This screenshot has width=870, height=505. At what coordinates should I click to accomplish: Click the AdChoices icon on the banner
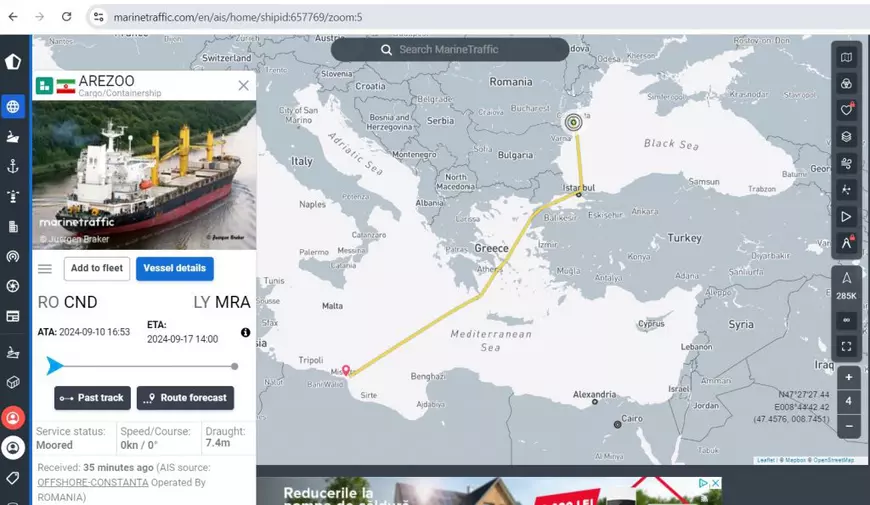pos(703,483)
